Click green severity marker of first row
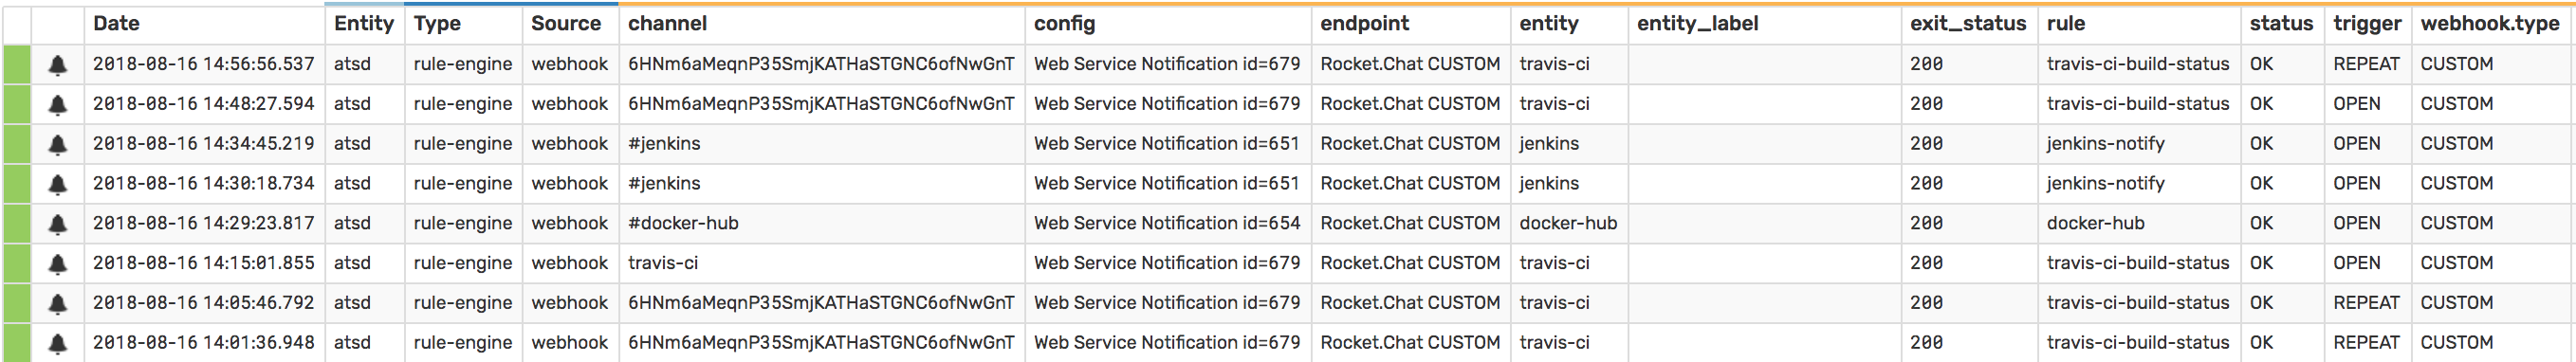 (17, 64)
